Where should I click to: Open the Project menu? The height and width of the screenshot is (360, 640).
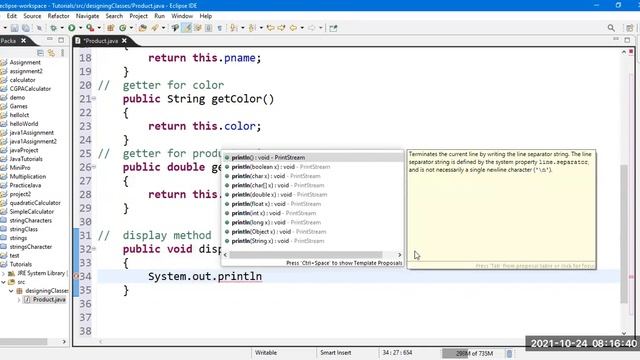point(138,16)
